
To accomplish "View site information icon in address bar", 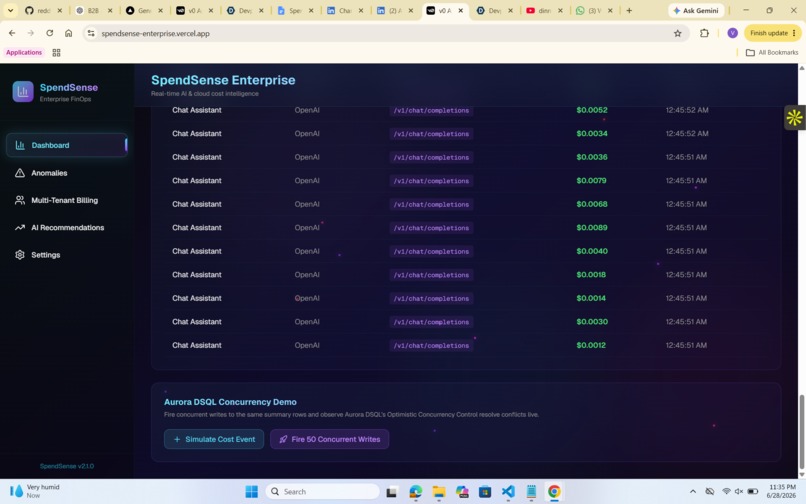I will pos(91,33).
